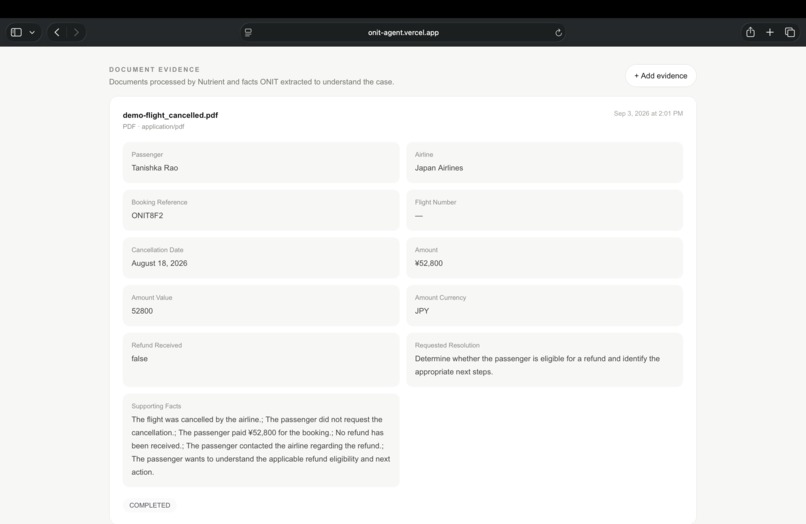The image size is (806, 524).
Task: Select cancellation date August 18, 2026
Action: click(x=159, y=263)
